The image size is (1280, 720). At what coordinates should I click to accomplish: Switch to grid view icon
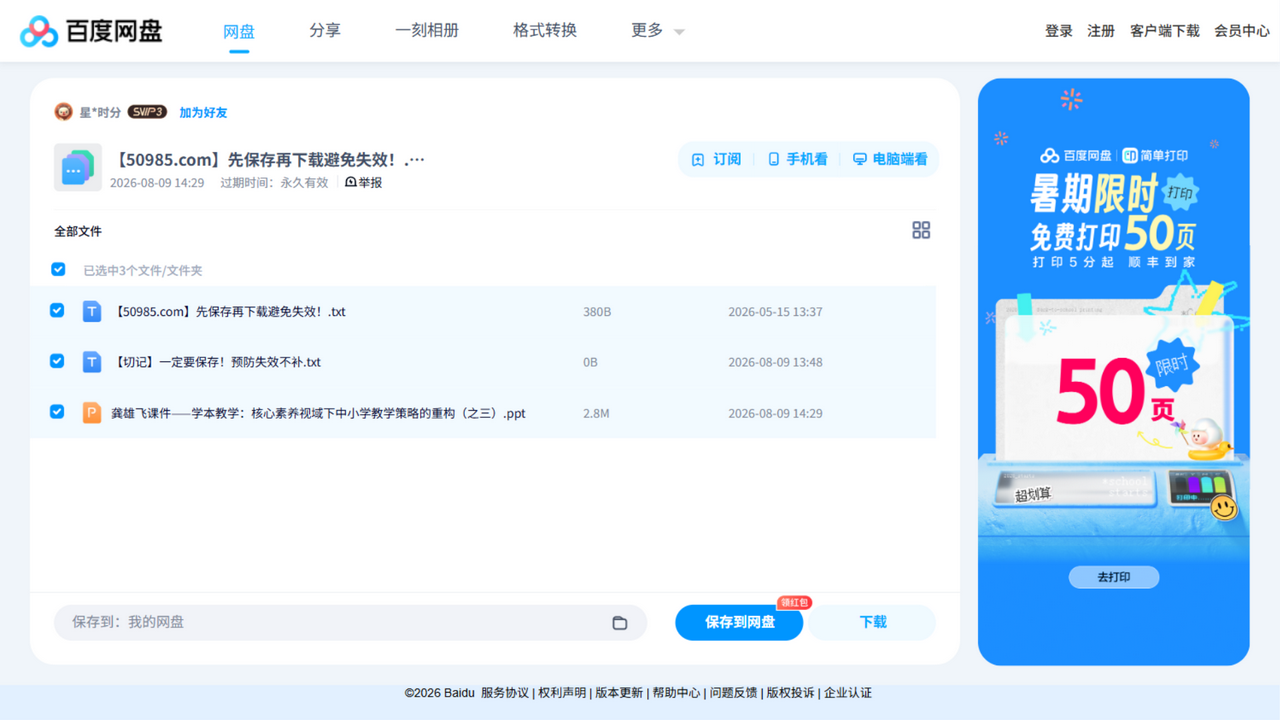click(x=921, y=230)
